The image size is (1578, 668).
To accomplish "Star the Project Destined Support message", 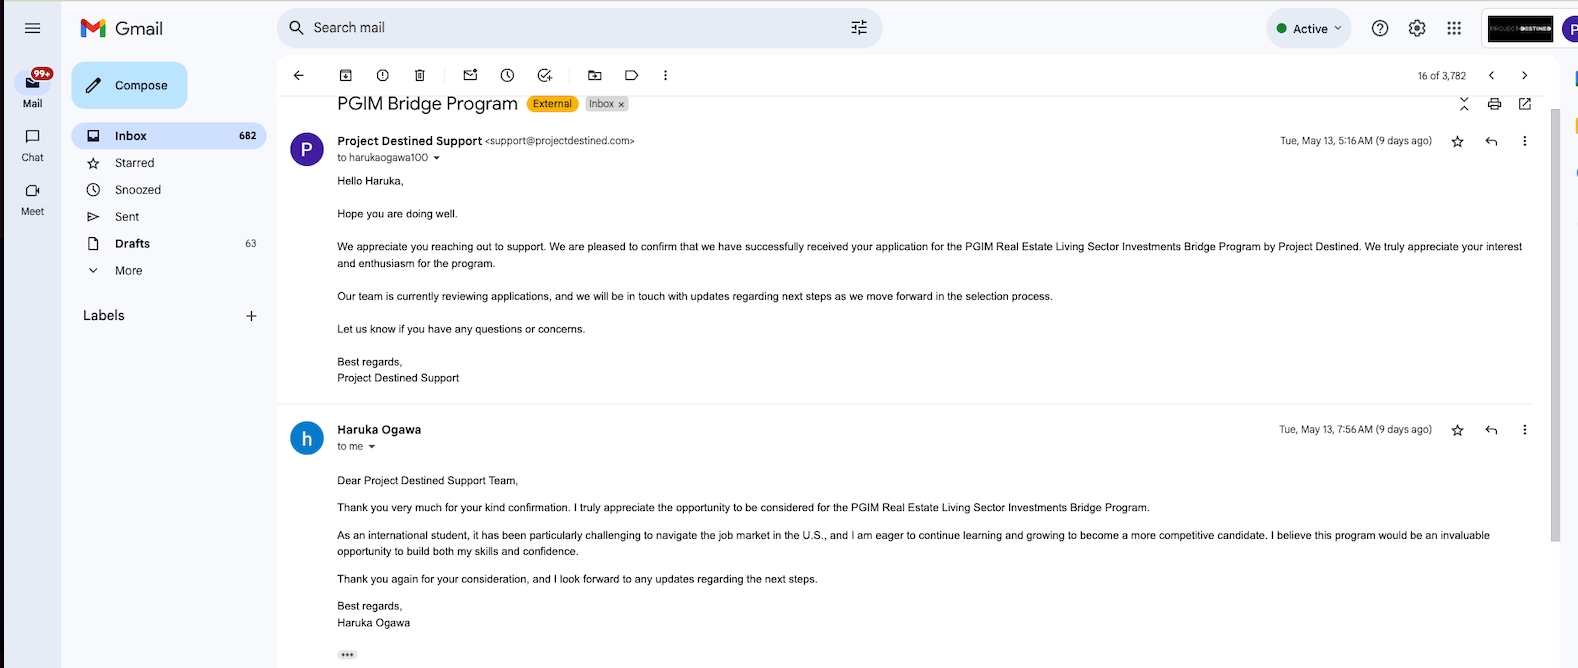I will pyautogui.click(x=1458, y=142).
